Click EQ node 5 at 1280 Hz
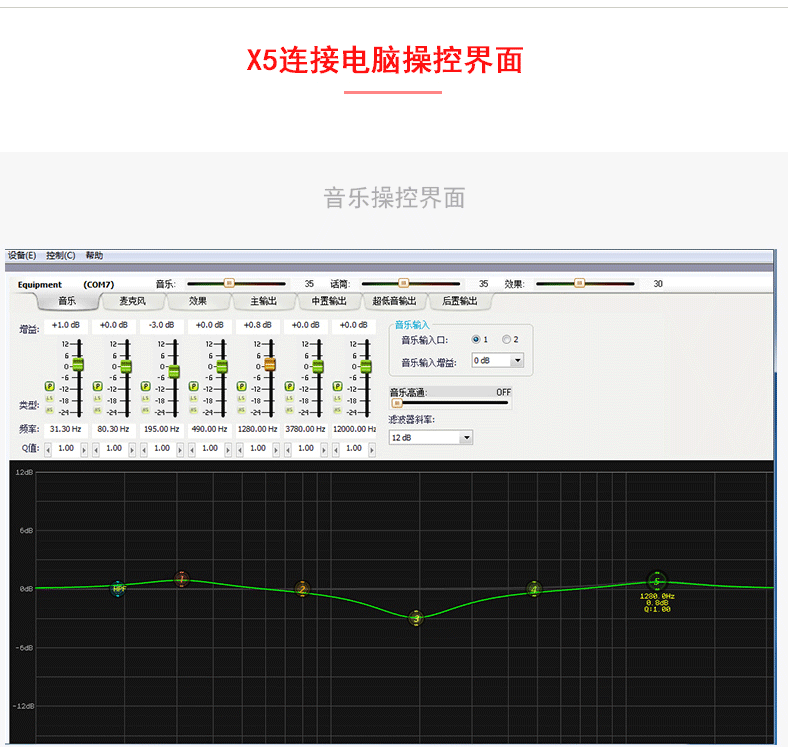This screenshot has width=790, height=747. coord(656,582)
